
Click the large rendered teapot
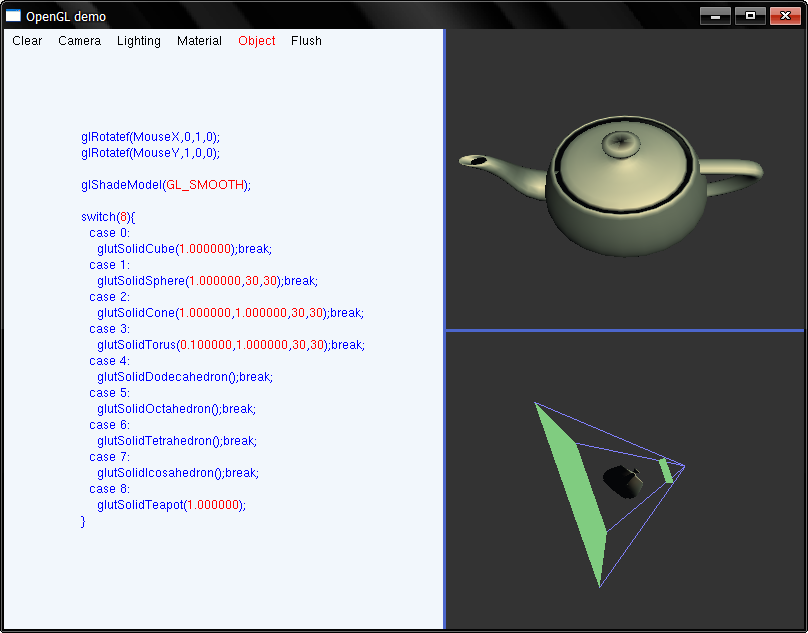coord(618,193)
